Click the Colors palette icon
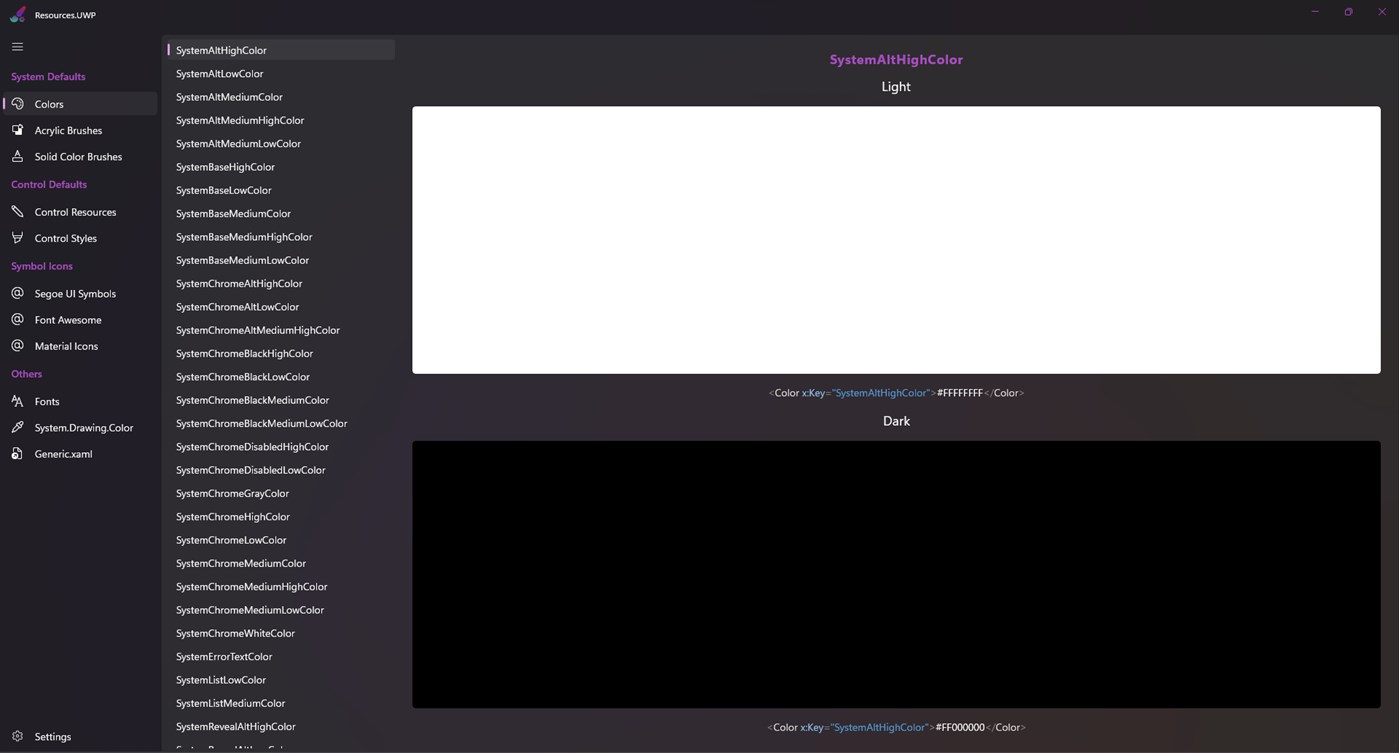 [17, 104]
